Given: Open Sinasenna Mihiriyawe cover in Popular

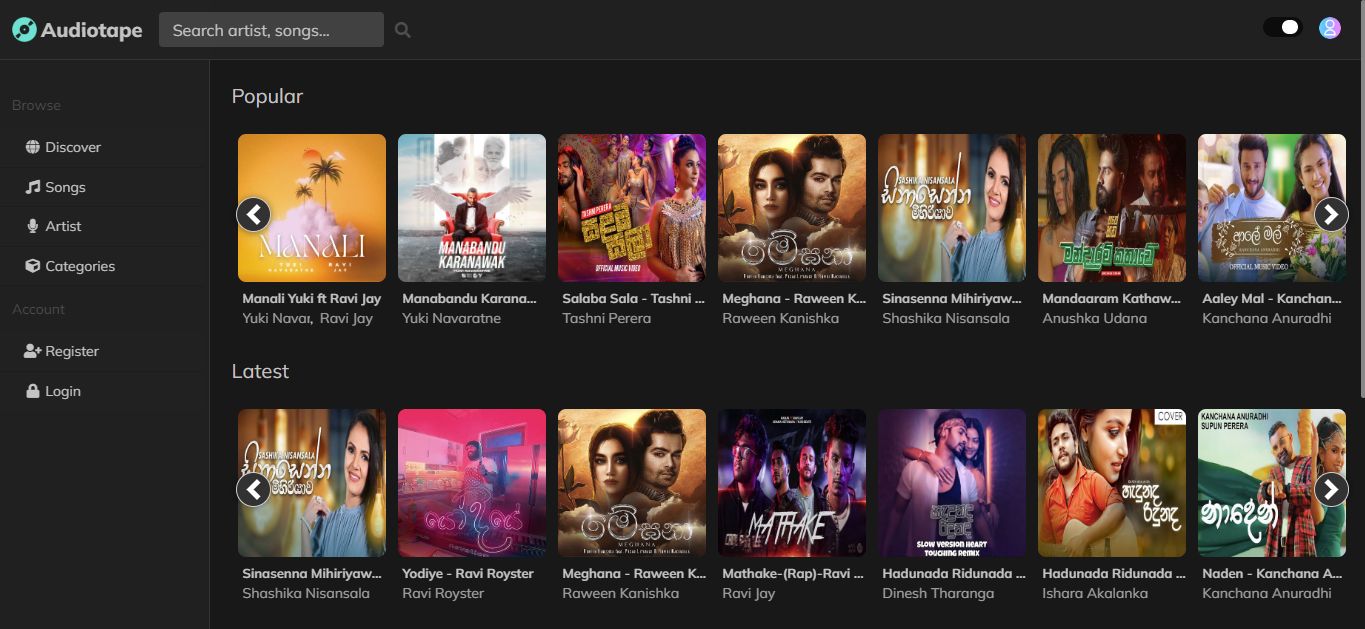Looking at the screenshot, I should pos(952,208).
